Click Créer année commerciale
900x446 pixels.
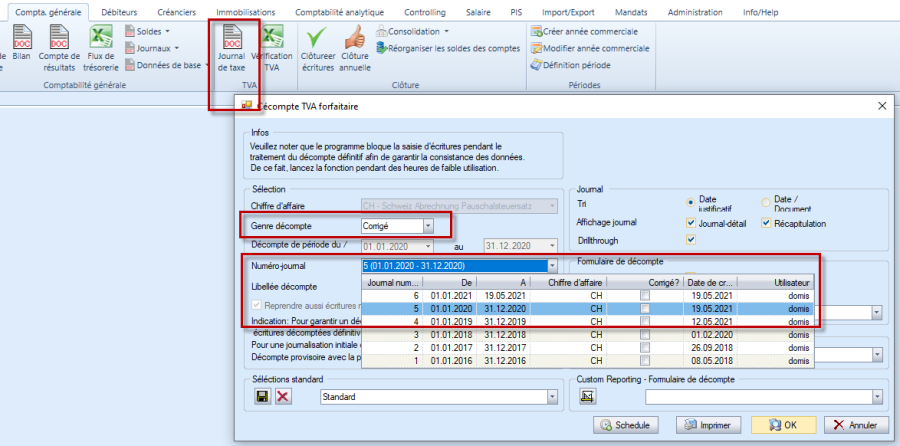tap(584, 32)
